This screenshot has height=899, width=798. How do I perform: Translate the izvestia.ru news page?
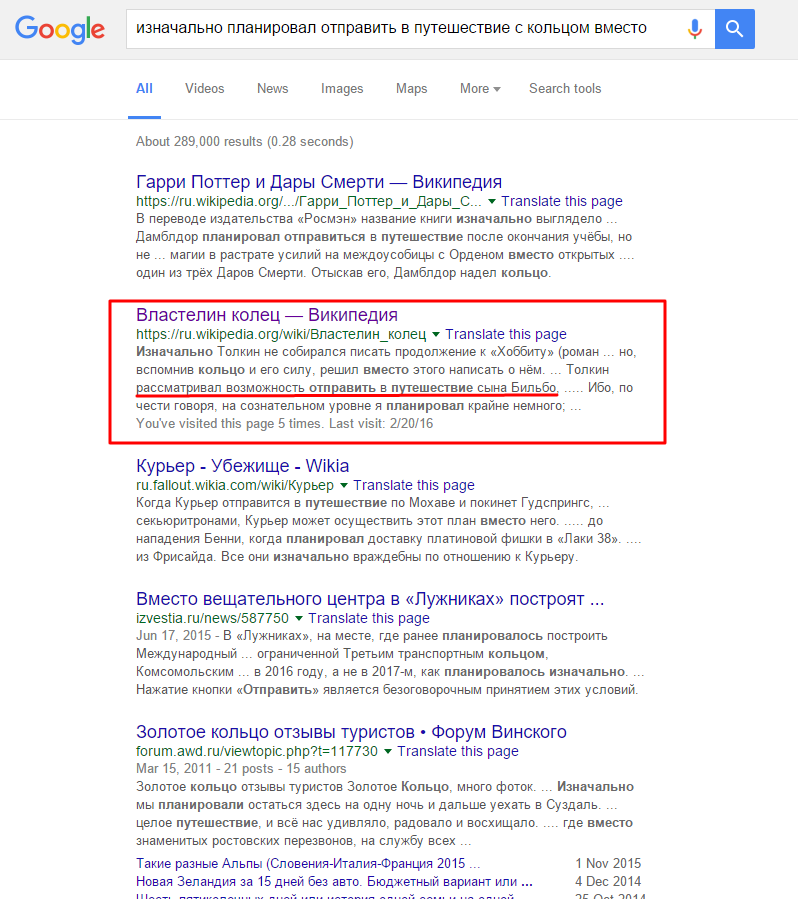[x=369, y=618]
